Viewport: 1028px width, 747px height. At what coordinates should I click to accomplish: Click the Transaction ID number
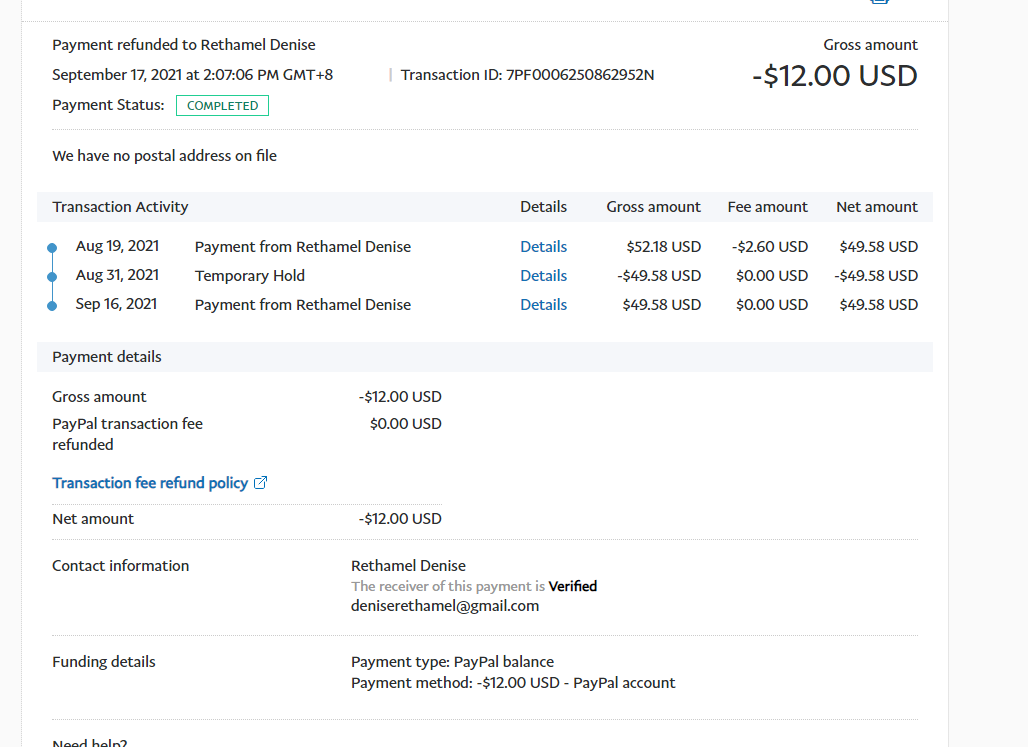(580, 75)
